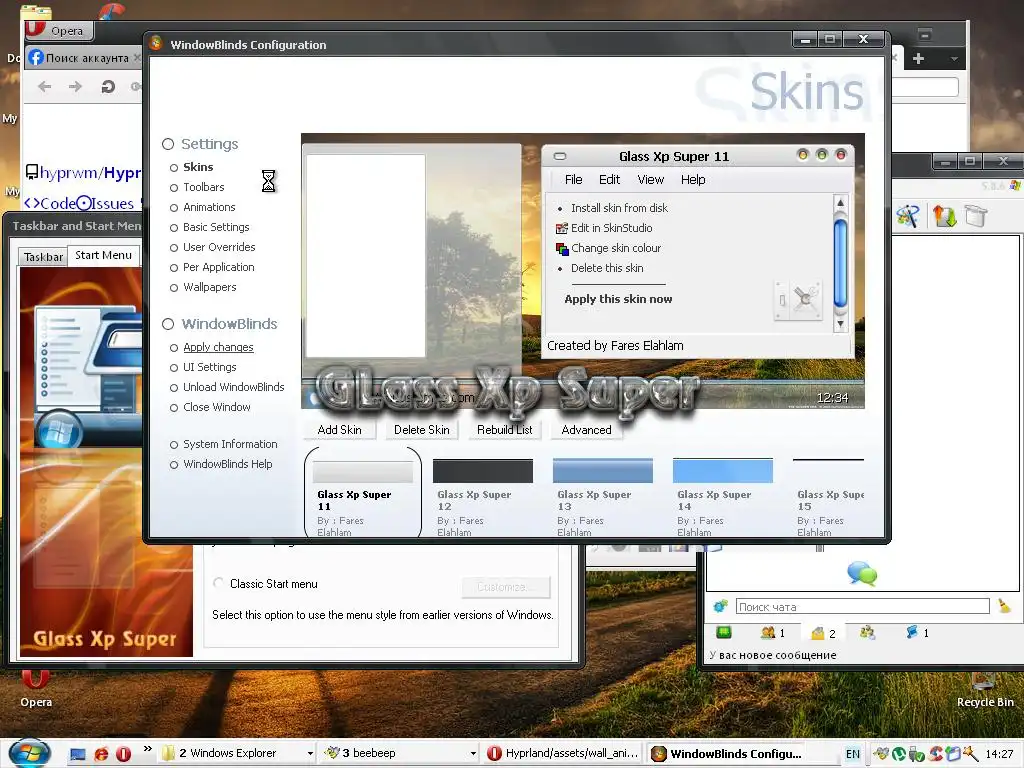Click the BeeBeep chat search field
The width and height of the screenshot is (1024, 768).
coord(862,607)
